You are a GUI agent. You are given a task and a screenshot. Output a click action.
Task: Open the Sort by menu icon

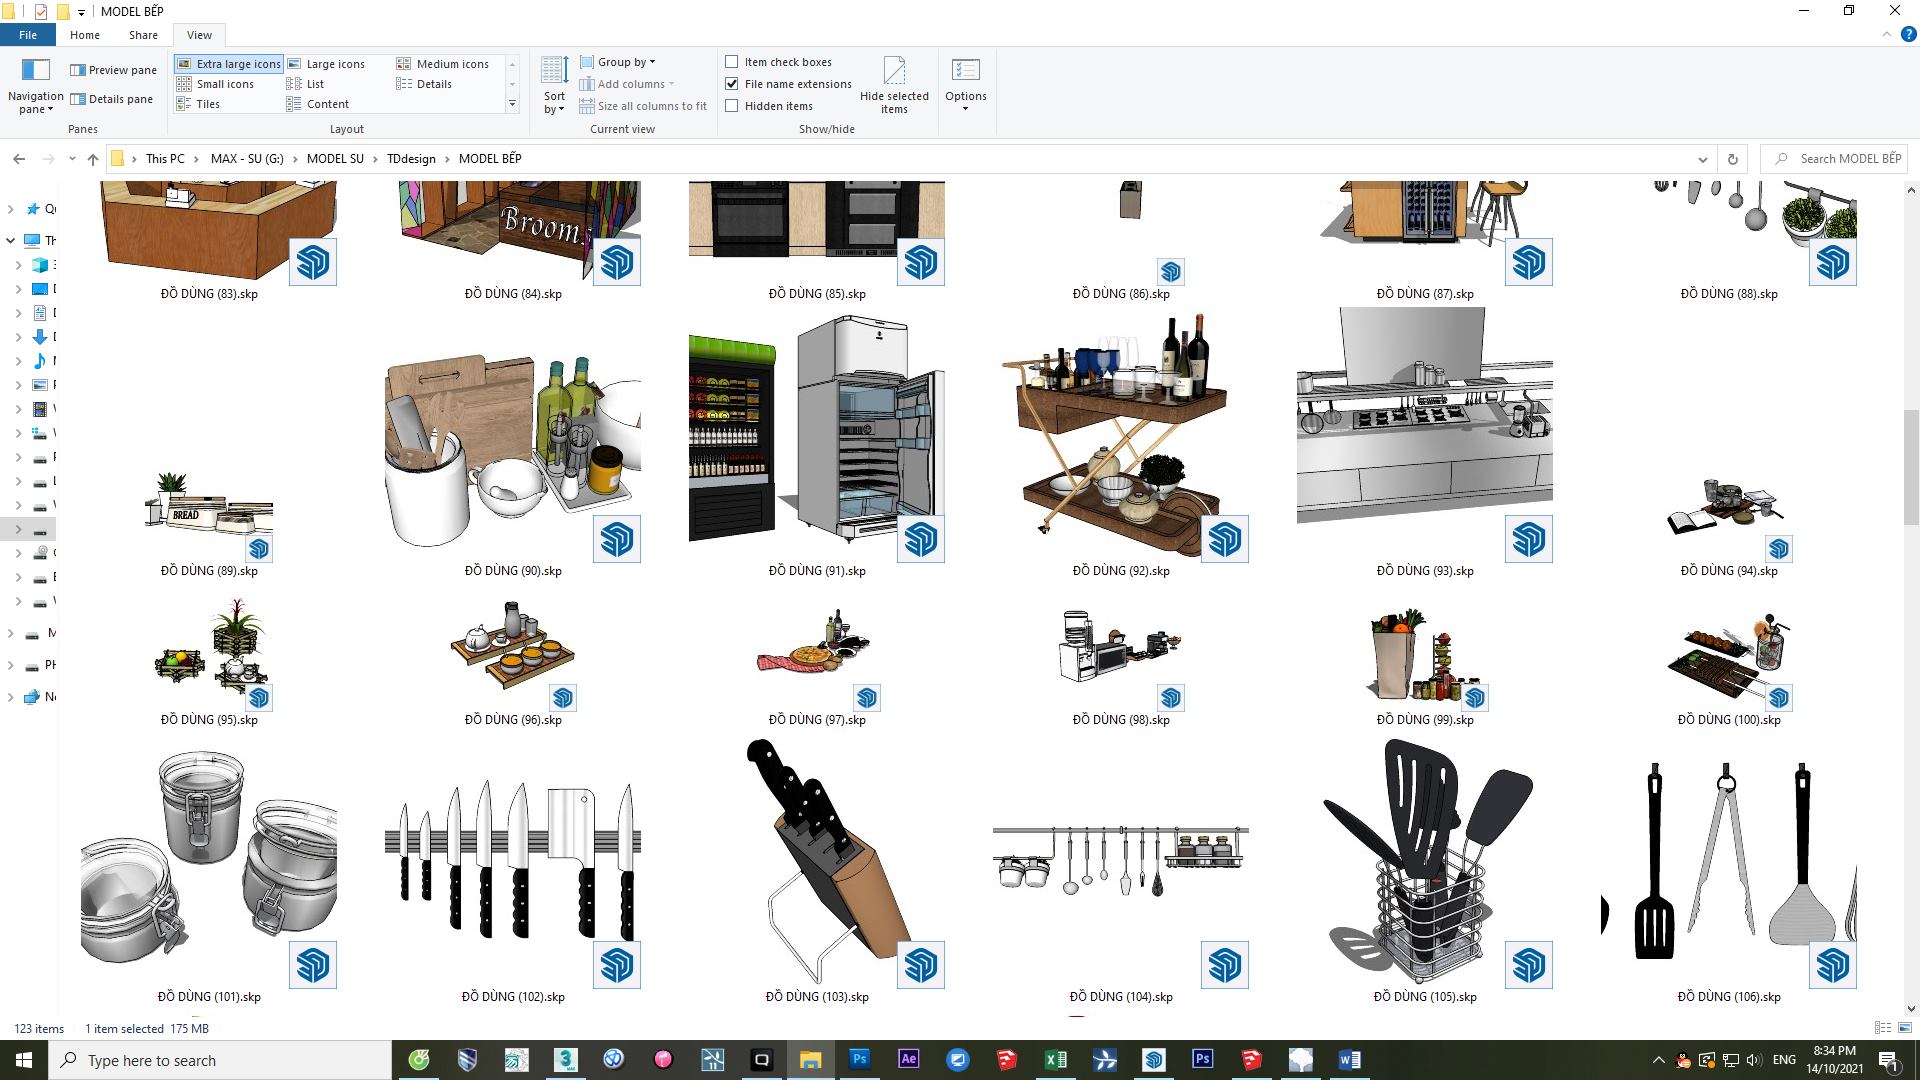click(x=554, y=72)
